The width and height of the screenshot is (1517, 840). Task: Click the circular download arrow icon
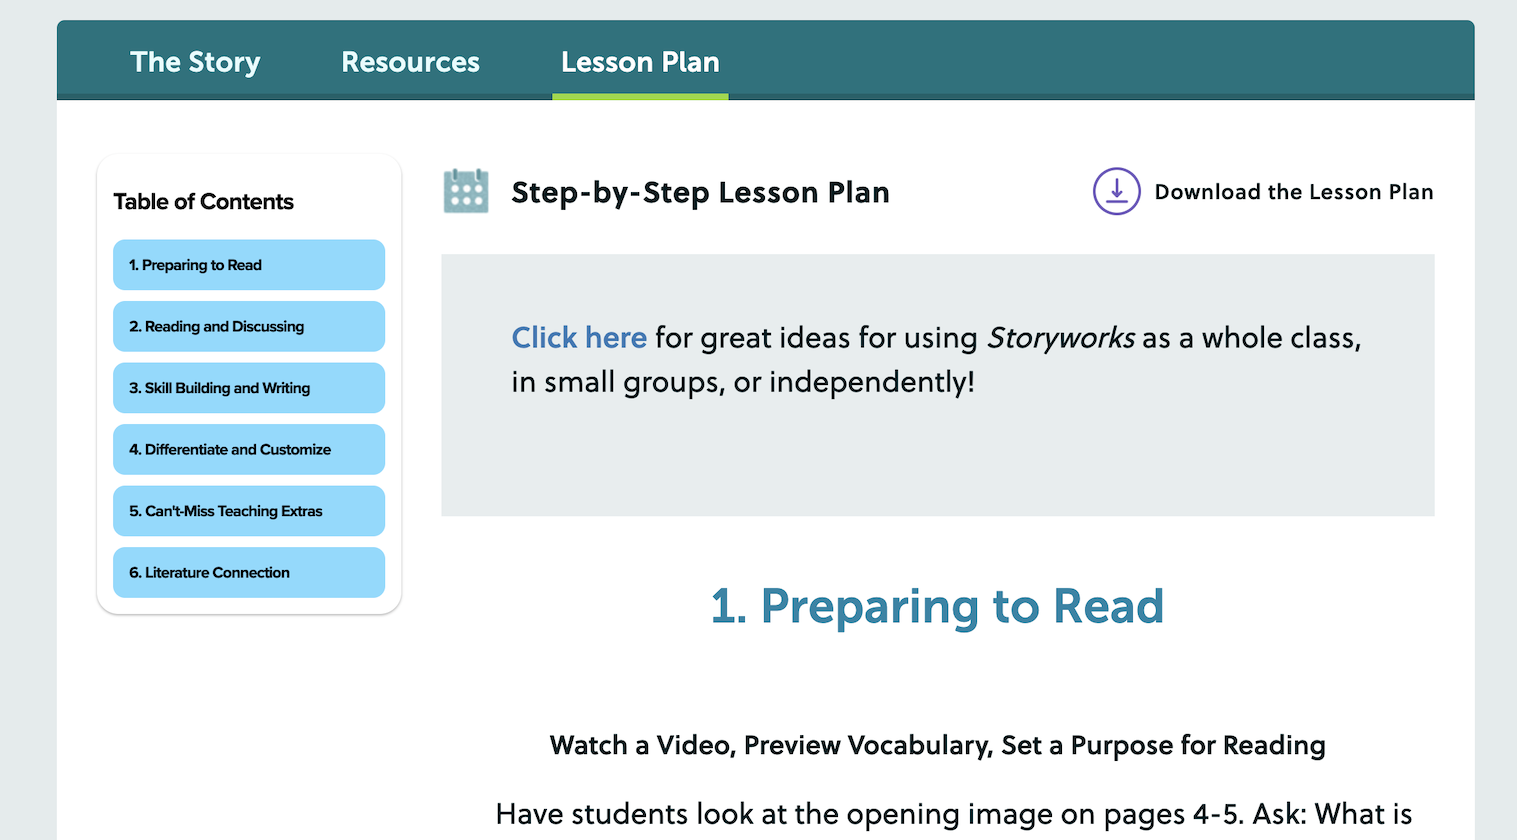tap(1116, 191)
